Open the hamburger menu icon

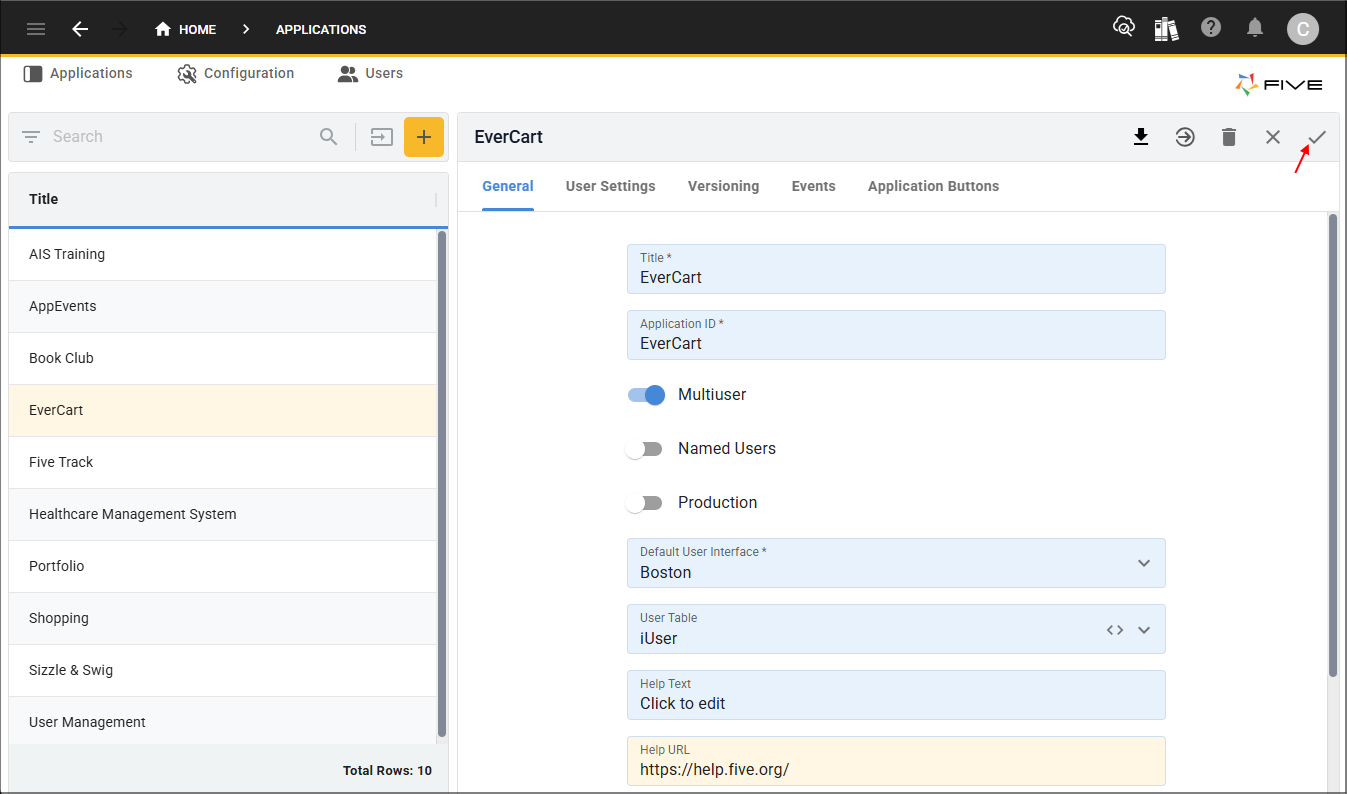point(36,29)
